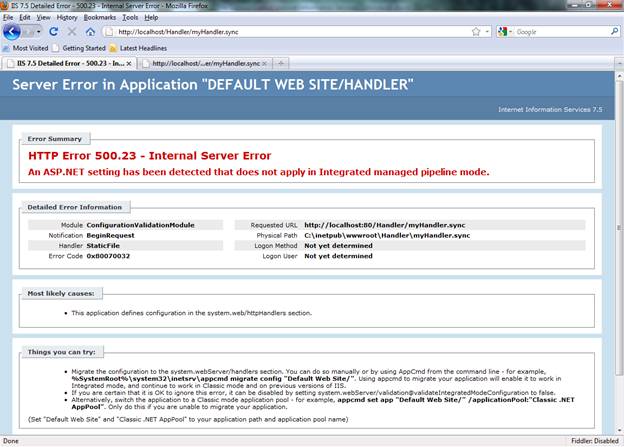Open the Tools menu

point(130,18)
